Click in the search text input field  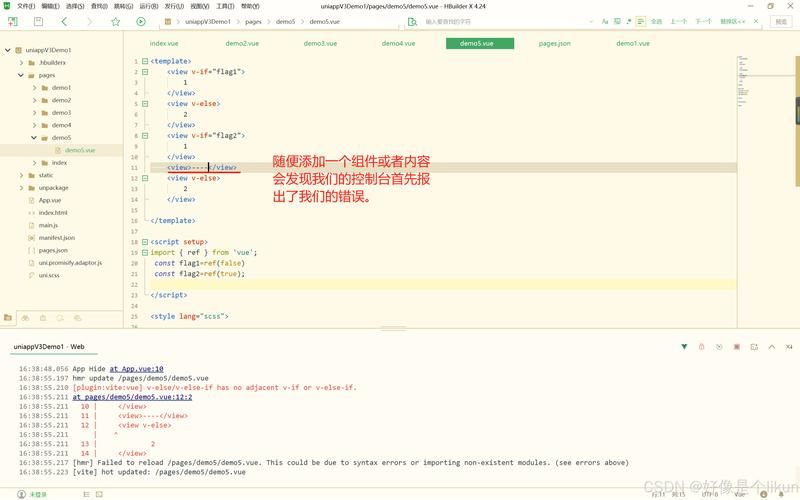(x=505, y=21)
